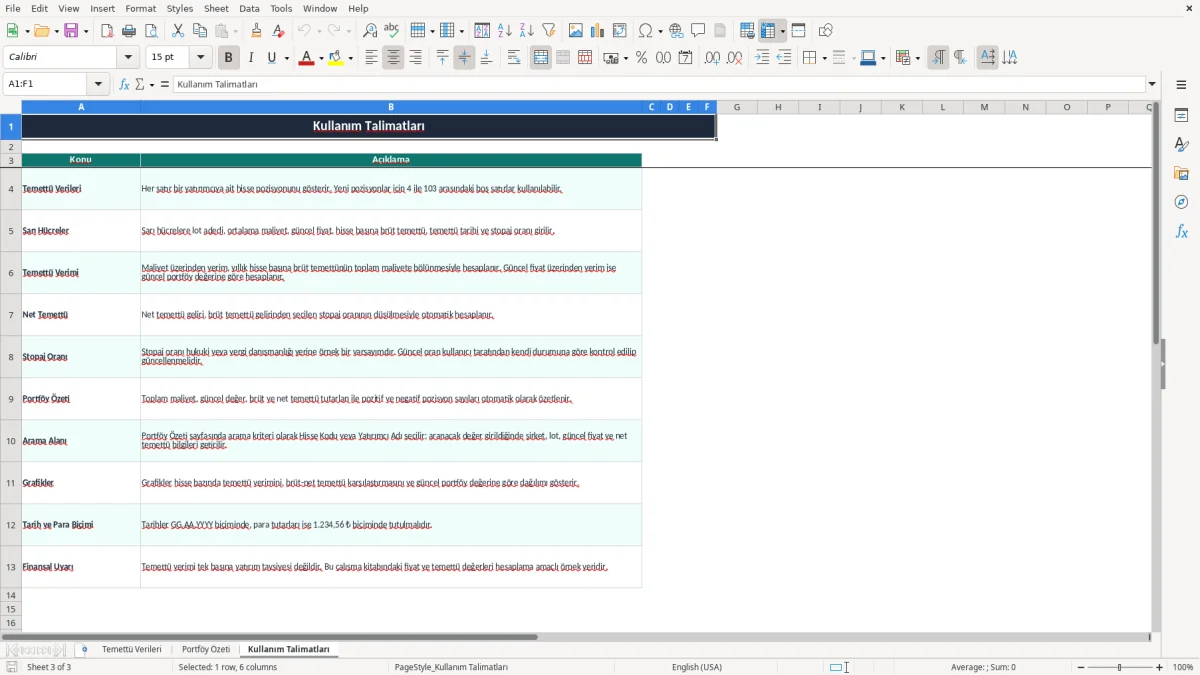This screenshot has width=1200, height=675.
Task: Open the Open-file recent documents arrow
Action: (55, 31)
